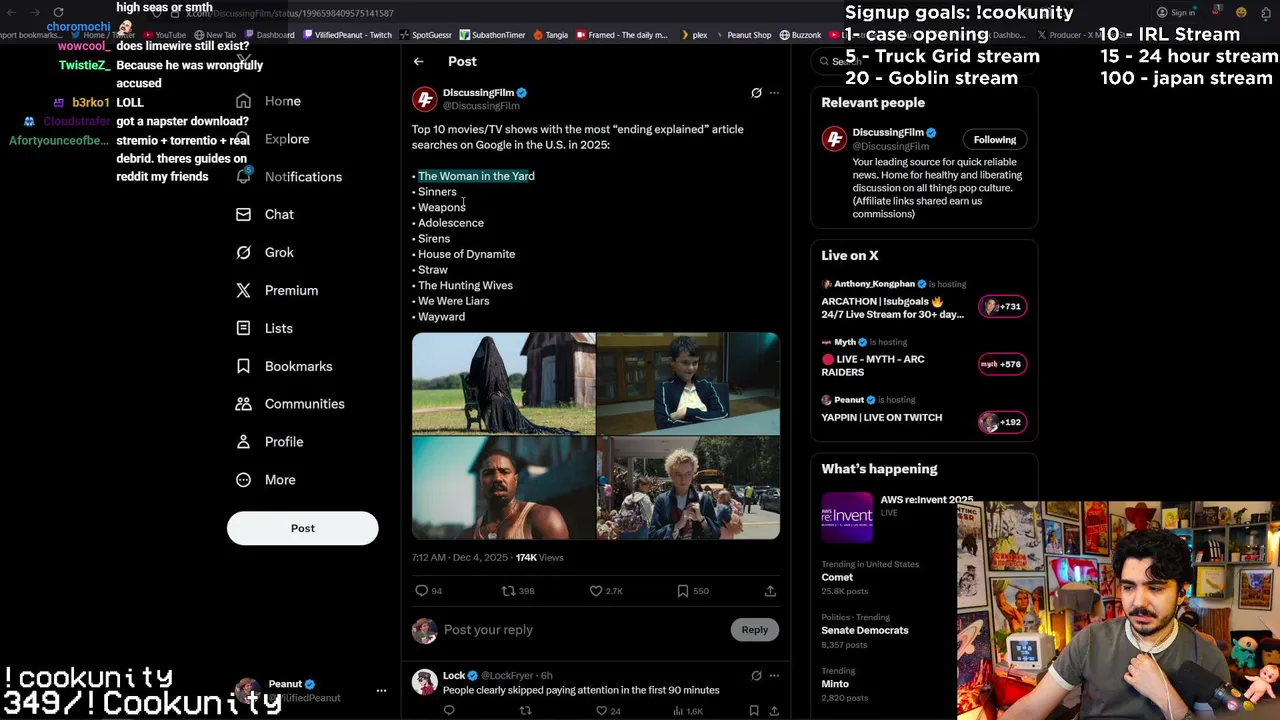The height and width of the screenshot is (720, 1280).
Task: Like Lock's reply with 24 likes
Action: [602, 711]
